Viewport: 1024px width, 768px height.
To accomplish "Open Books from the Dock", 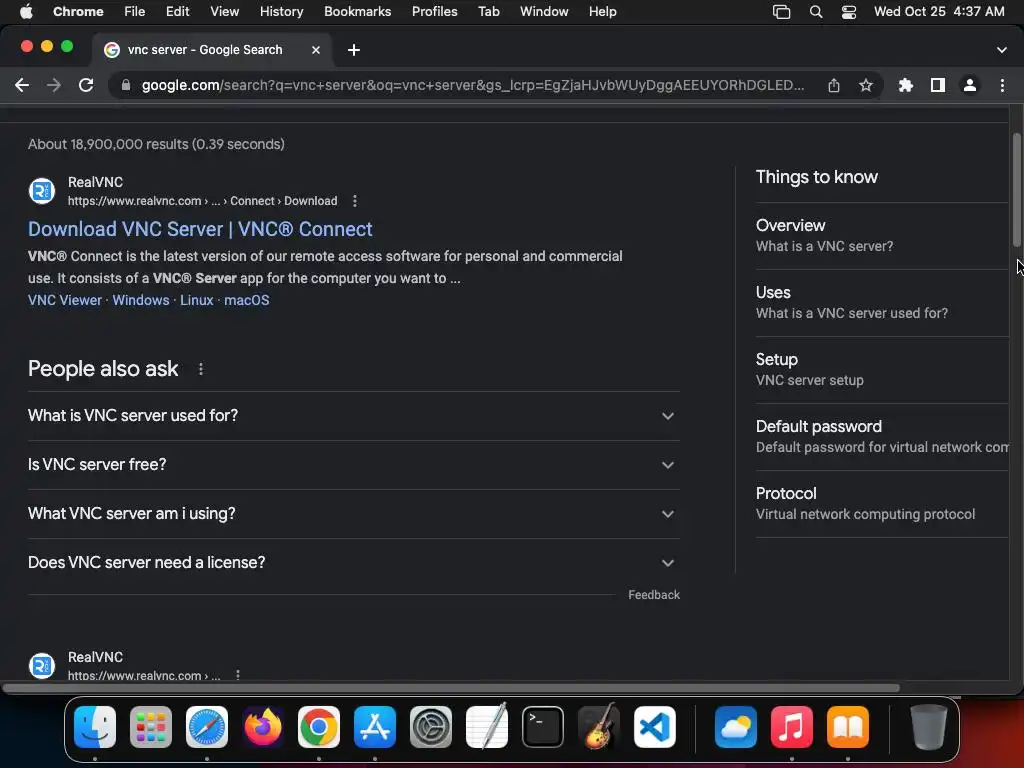I will [848, 726].
